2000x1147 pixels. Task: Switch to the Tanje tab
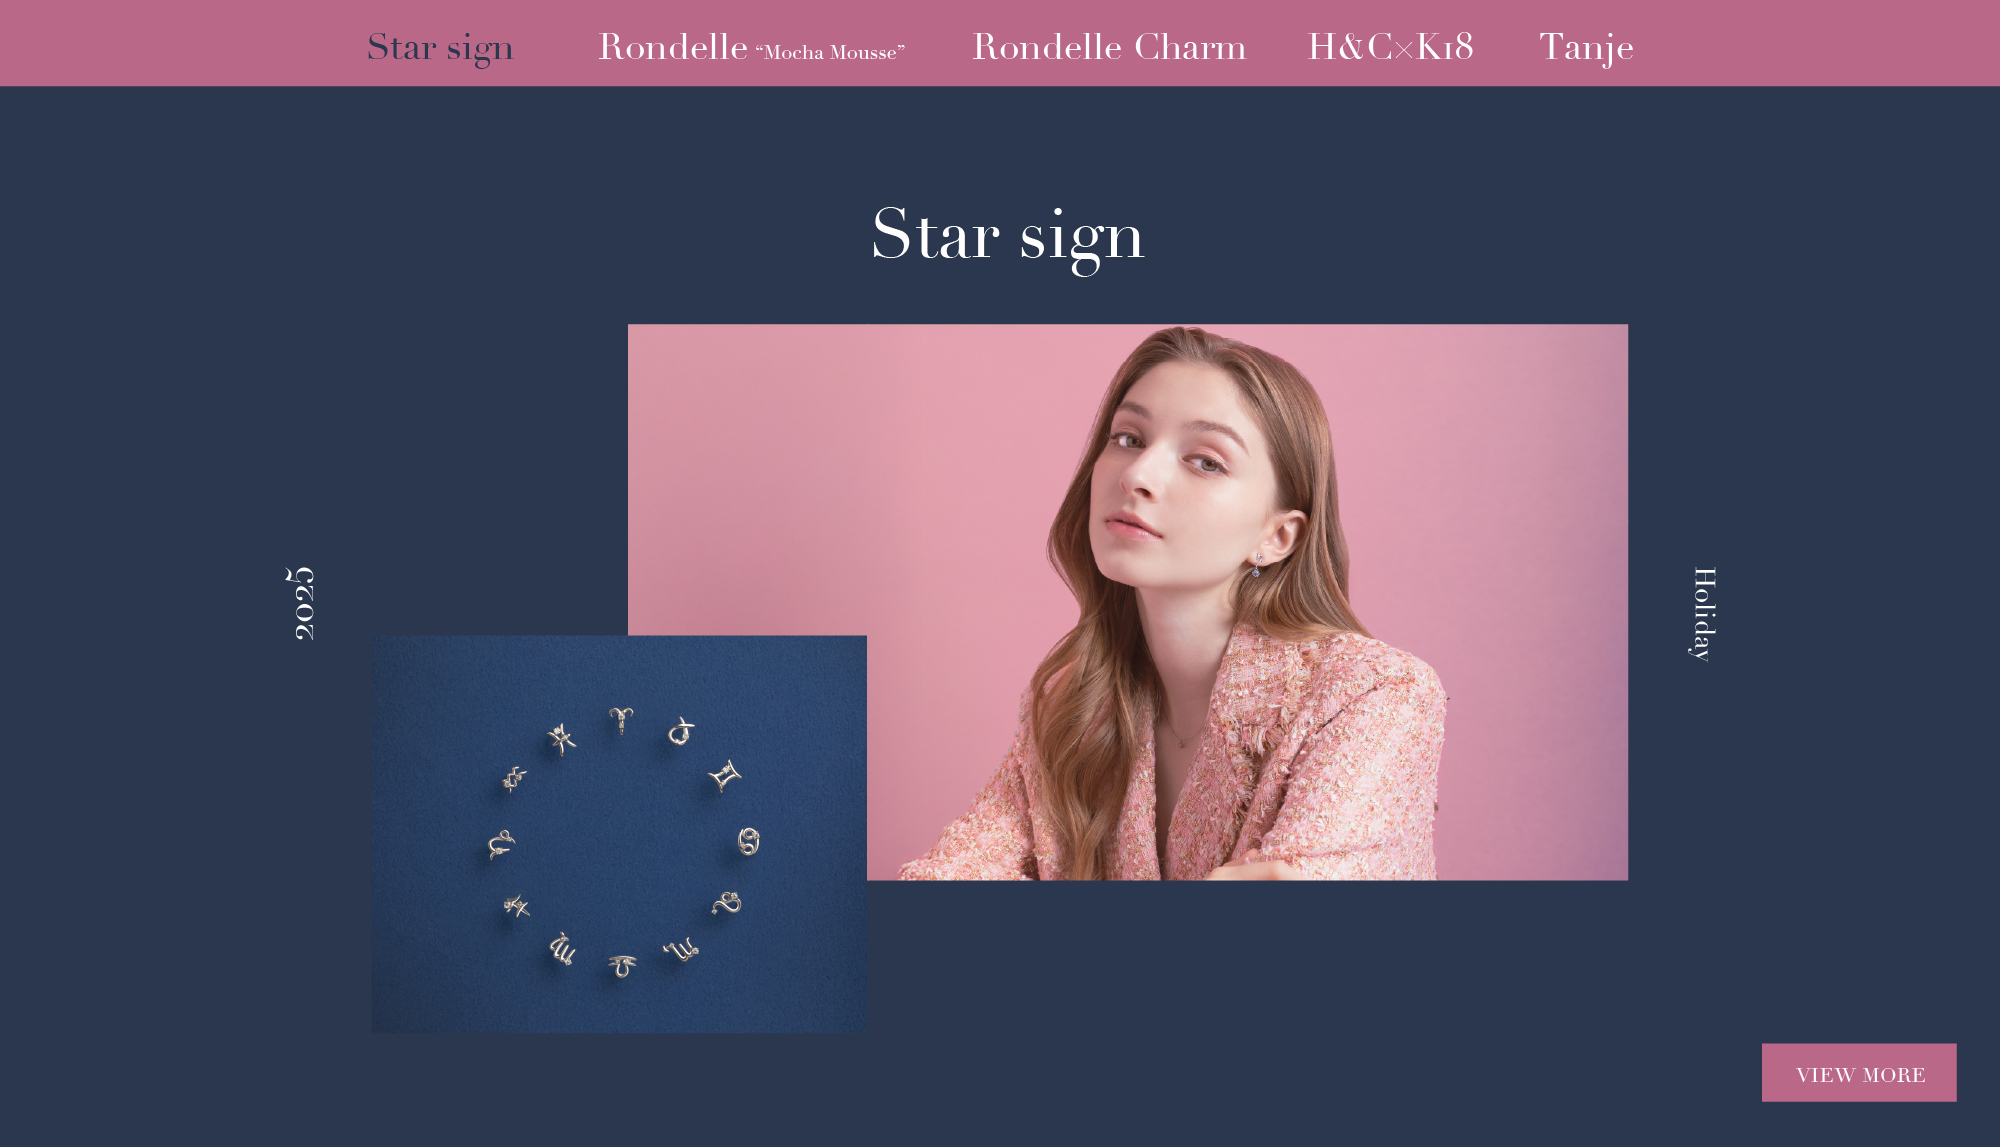coord(1586,47)
